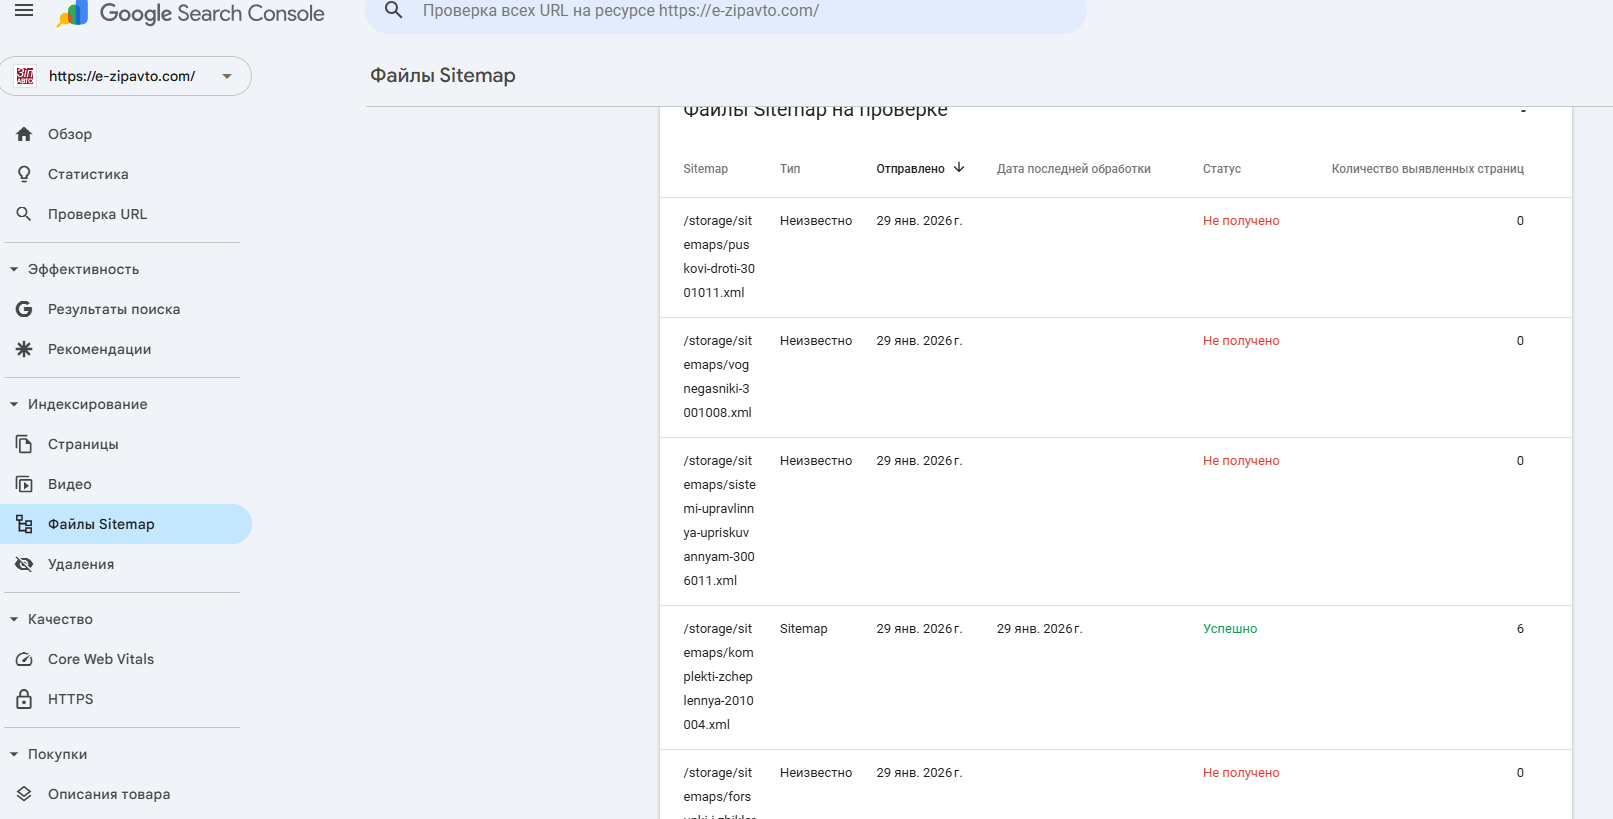Open Статистика via lightbulb icon
The height and width of the screenshot is (819, 1613).
24,174
